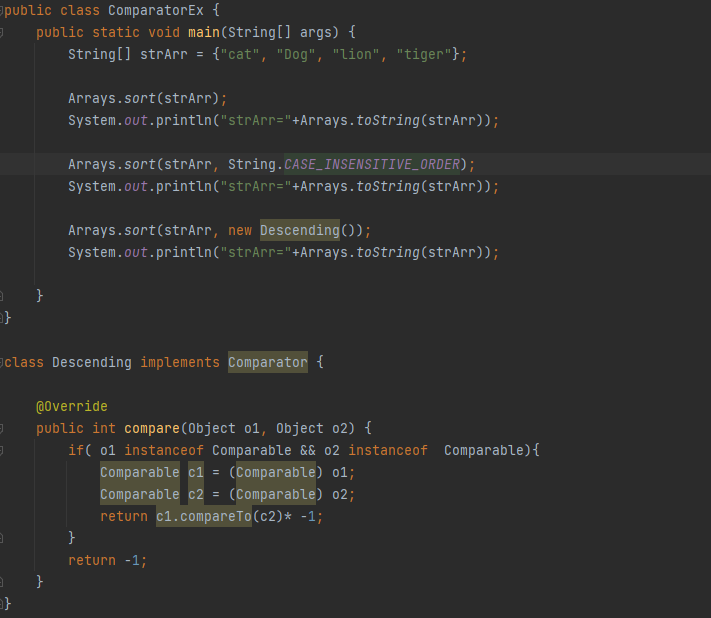The height and width of the screenshot is (618, 711).
Task: Collapse the compare method fold marker in gutter
Action: (x=1, y=428)
